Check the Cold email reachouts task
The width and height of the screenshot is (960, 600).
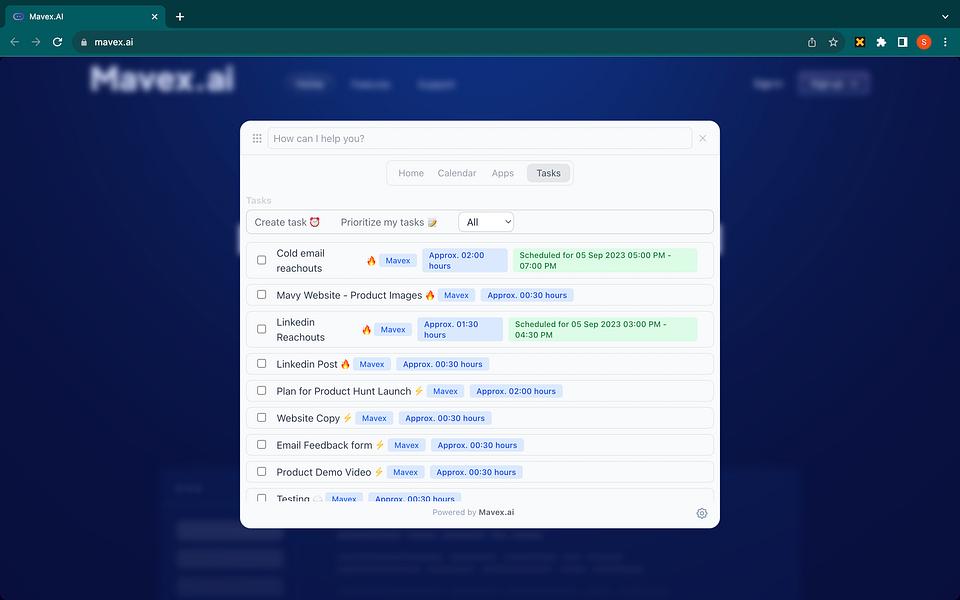(261, 260)
